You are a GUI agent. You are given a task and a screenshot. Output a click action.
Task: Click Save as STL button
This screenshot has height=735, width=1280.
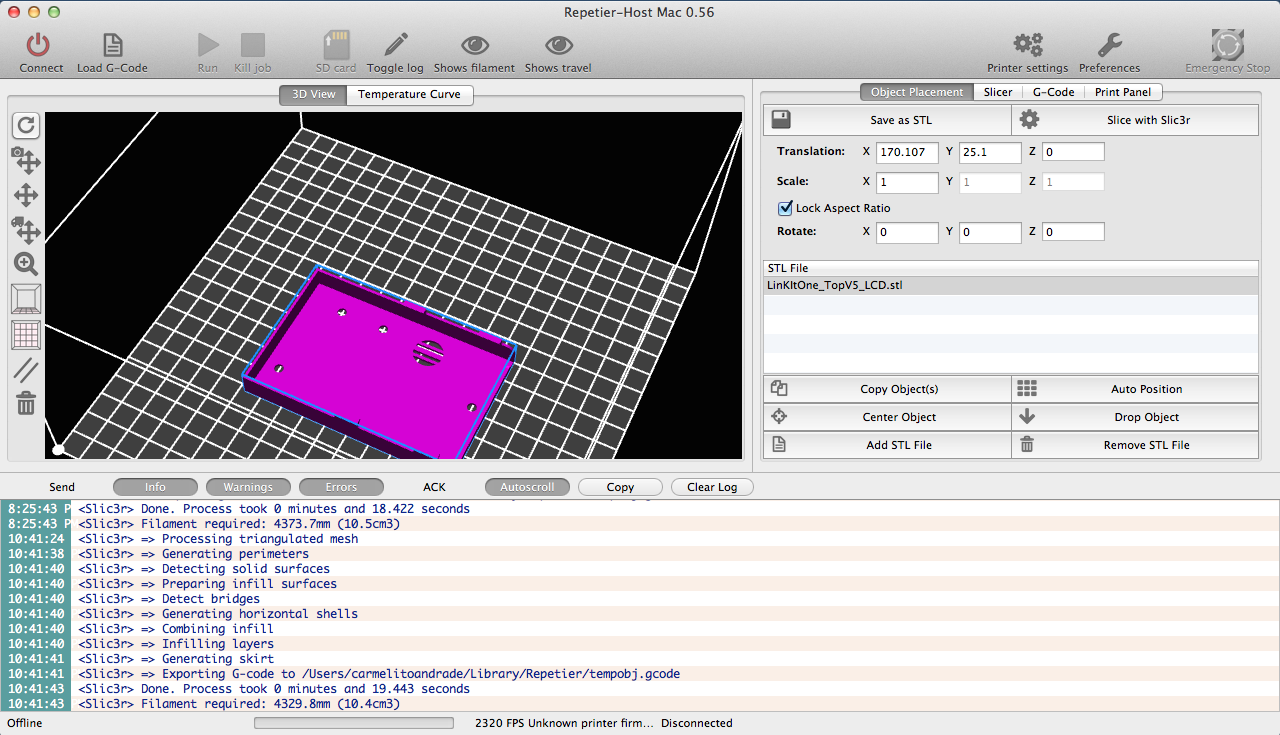pos(887,120)
